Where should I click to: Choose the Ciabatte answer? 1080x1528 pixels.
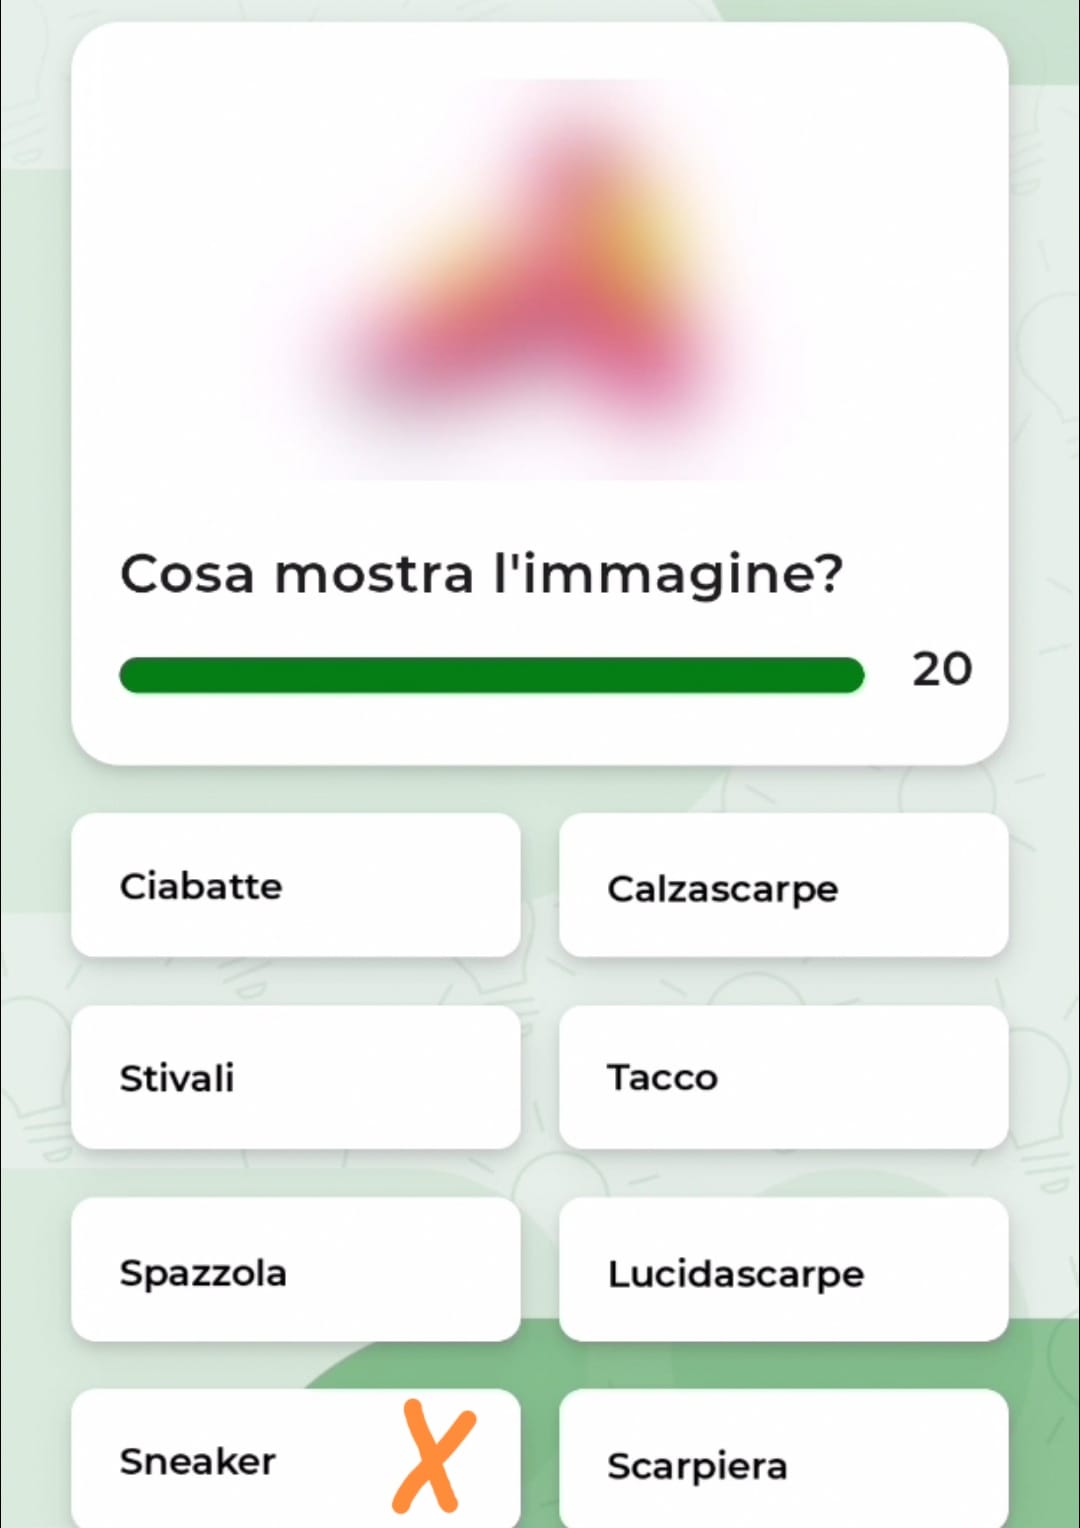[x=295, y=886]
